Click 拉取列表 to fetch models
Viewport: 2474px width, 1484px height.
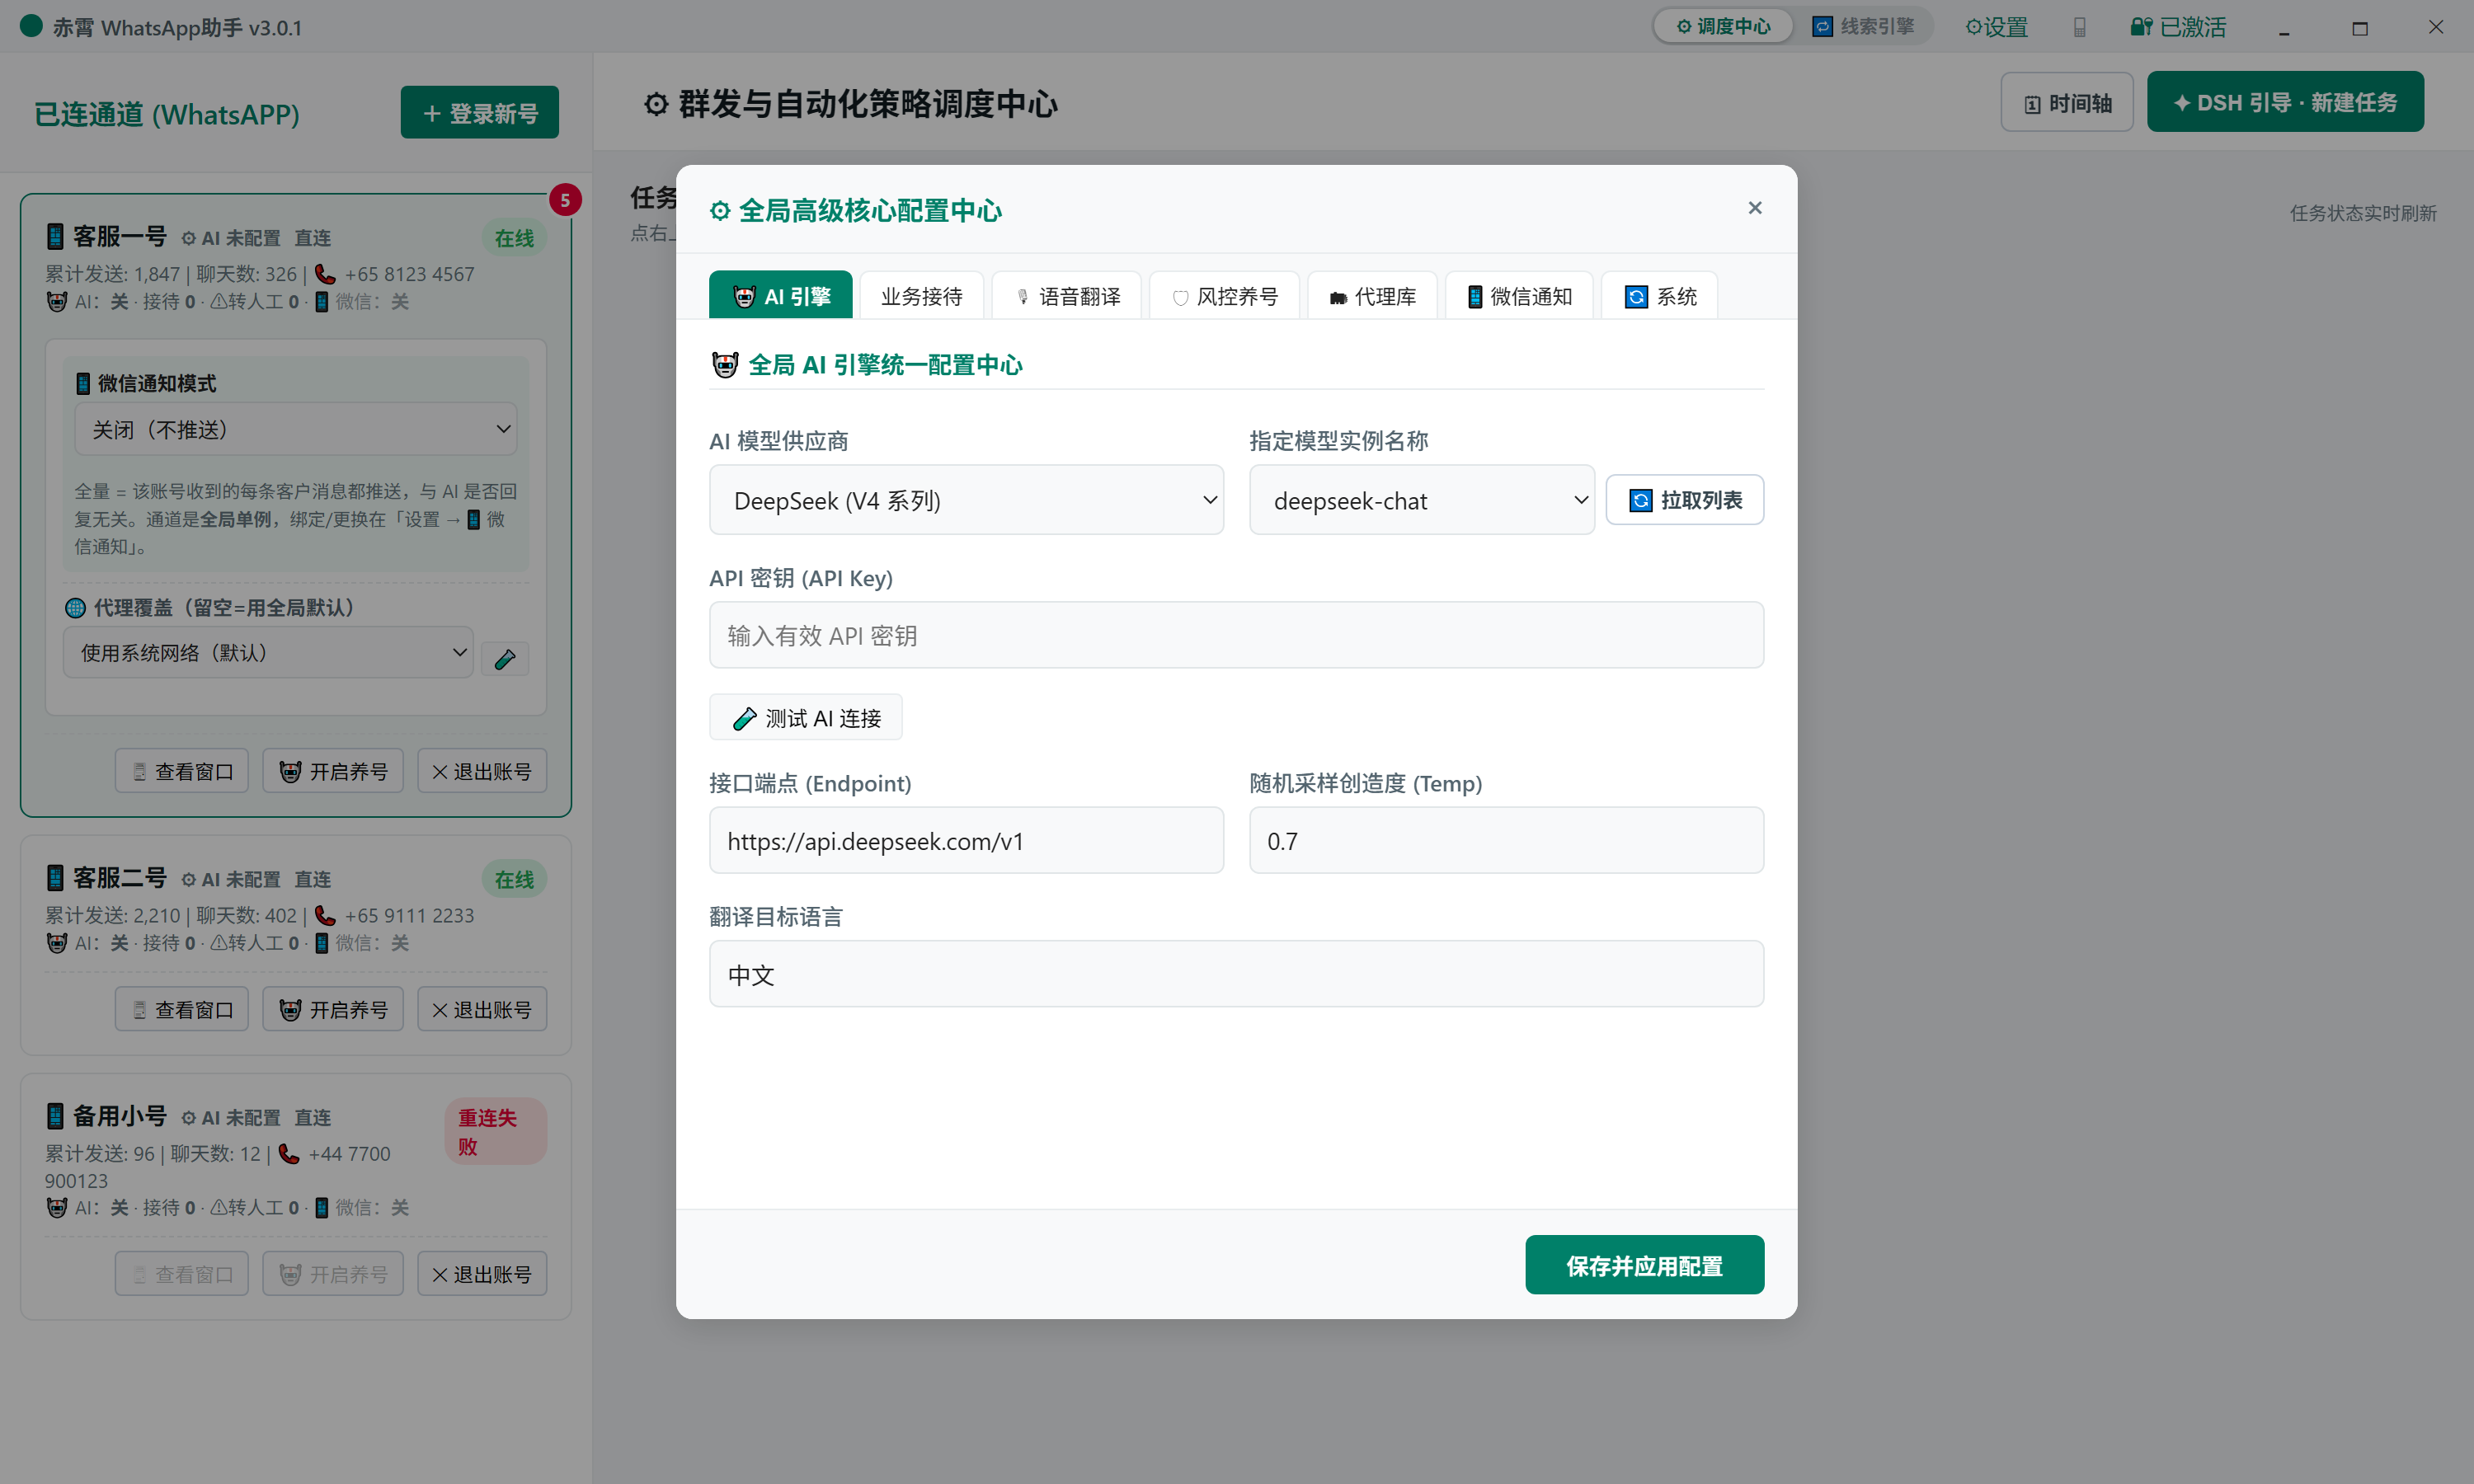click(1685, 500)
